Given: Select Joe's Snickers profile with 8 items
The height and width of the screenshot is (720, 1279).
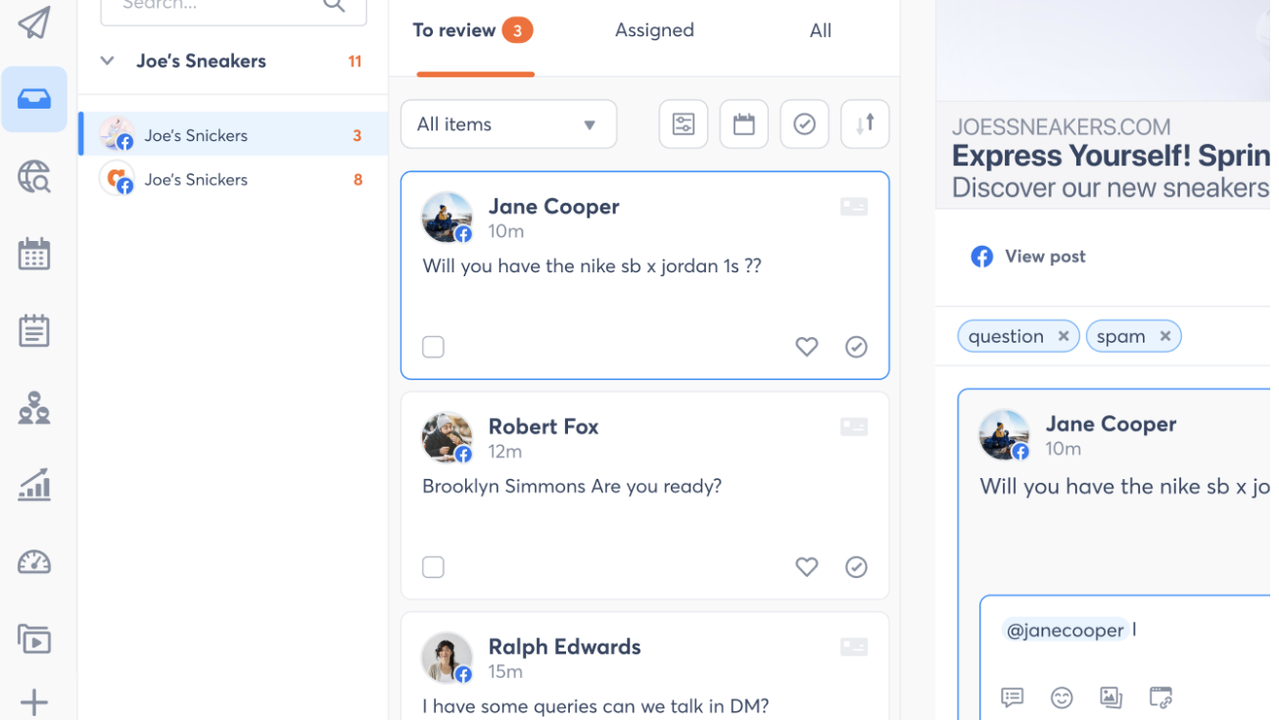Looking at the screenshot, I should click(234, 179).
